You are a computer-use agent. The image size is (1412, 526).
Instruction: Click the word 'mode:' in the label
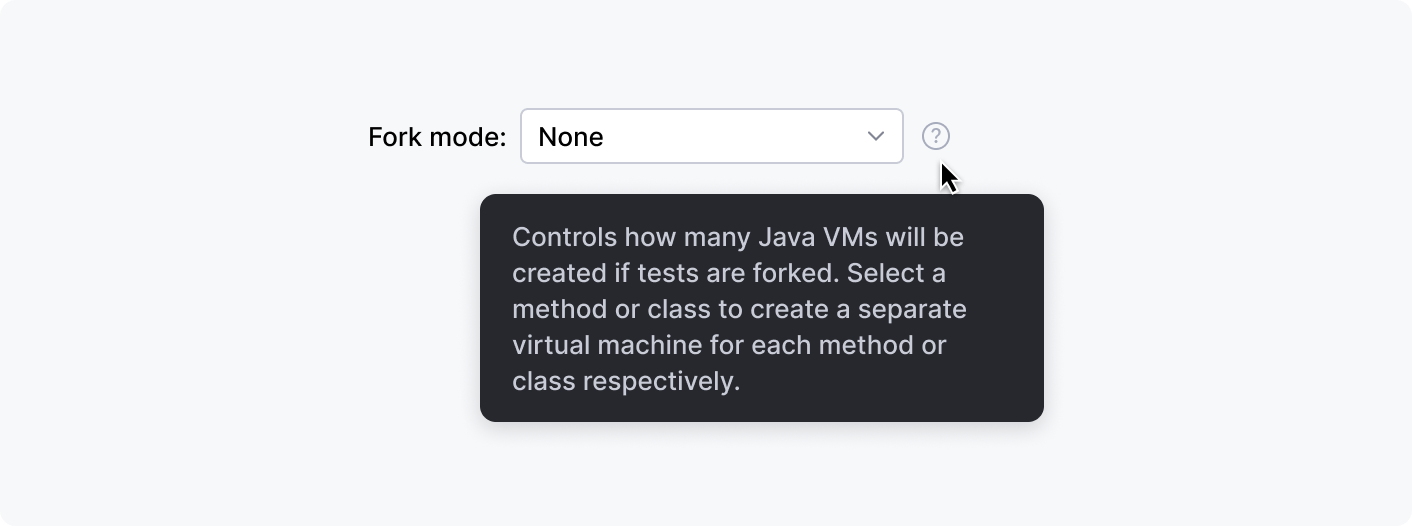(468, 137)
